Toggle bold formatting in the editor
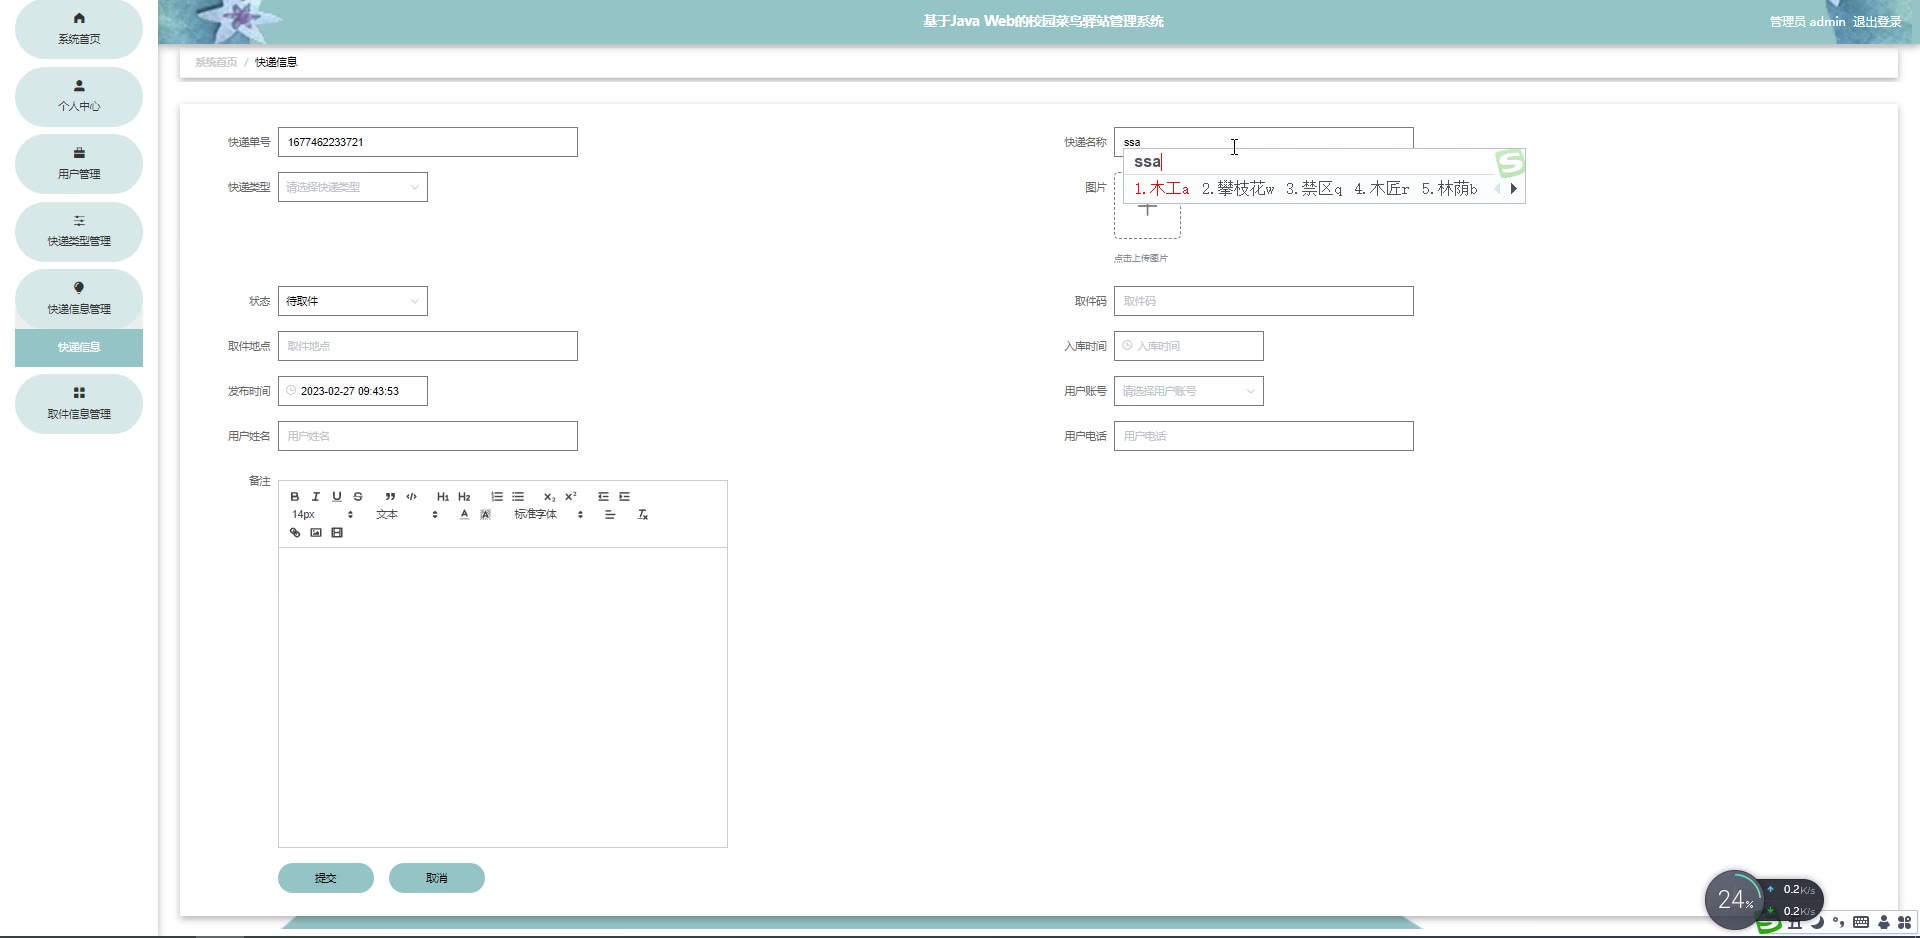1920x938 pixels. (295, 497)
